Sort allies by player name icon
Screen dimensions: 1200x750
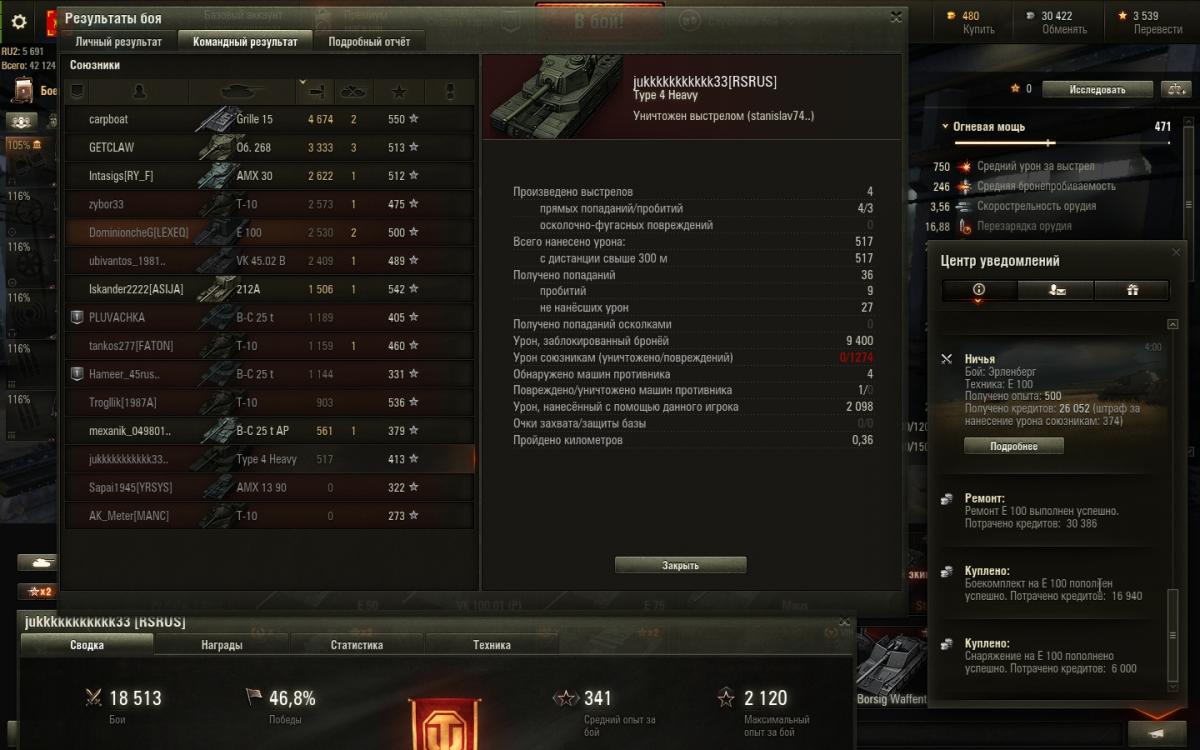139,91
